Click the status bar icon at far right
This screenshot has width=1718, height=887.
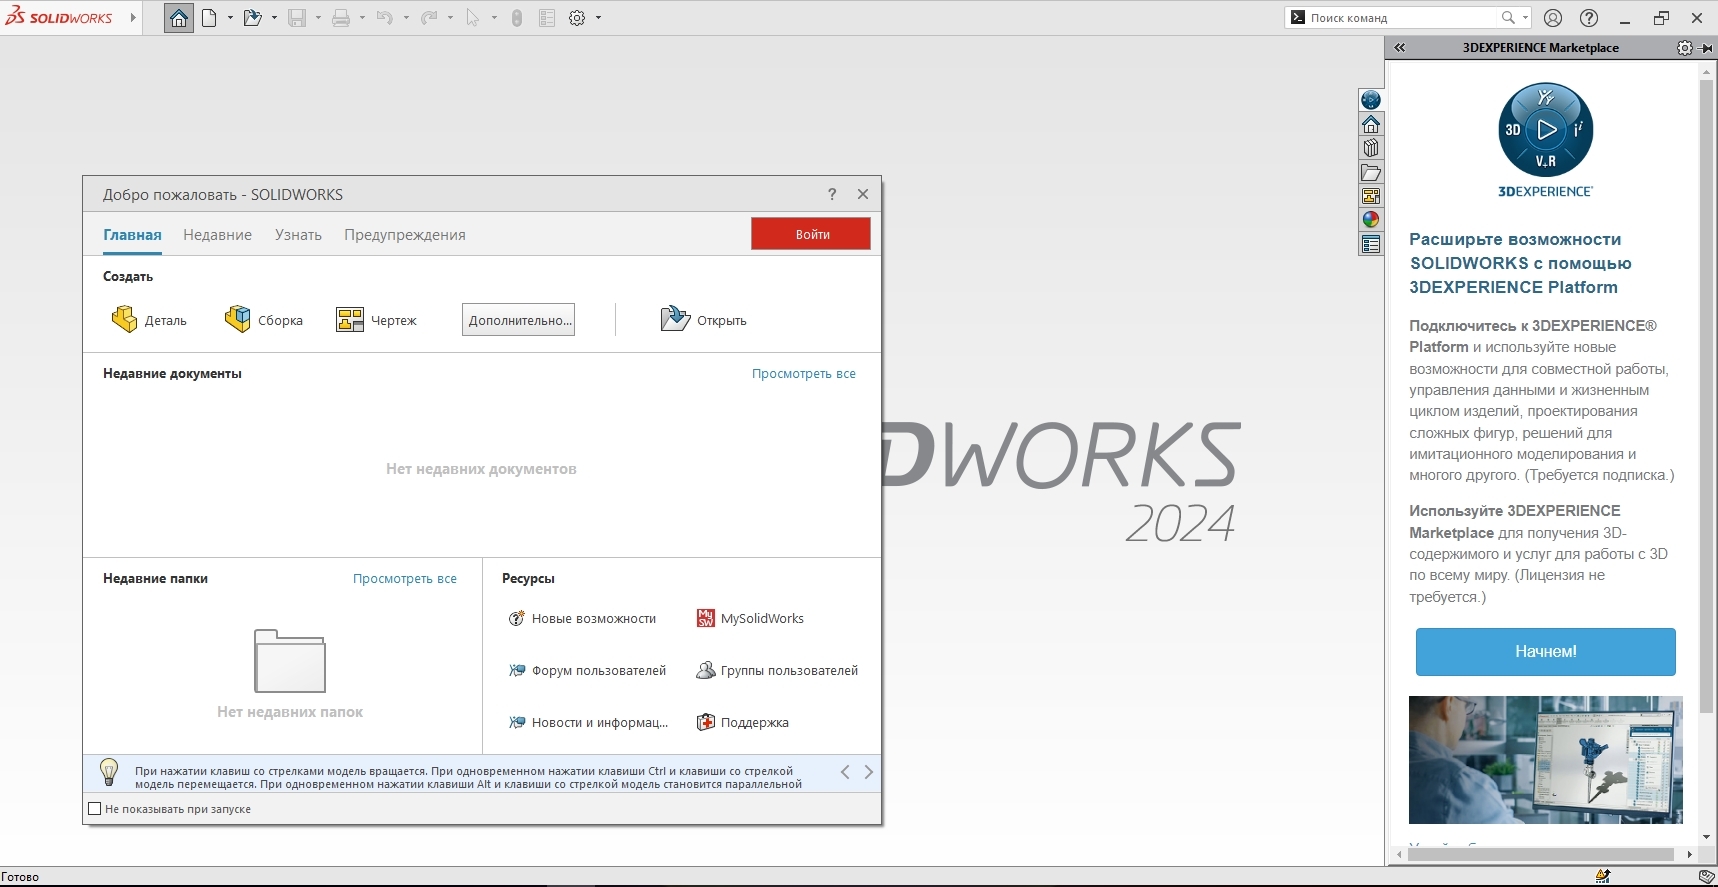pos(1707,876)
